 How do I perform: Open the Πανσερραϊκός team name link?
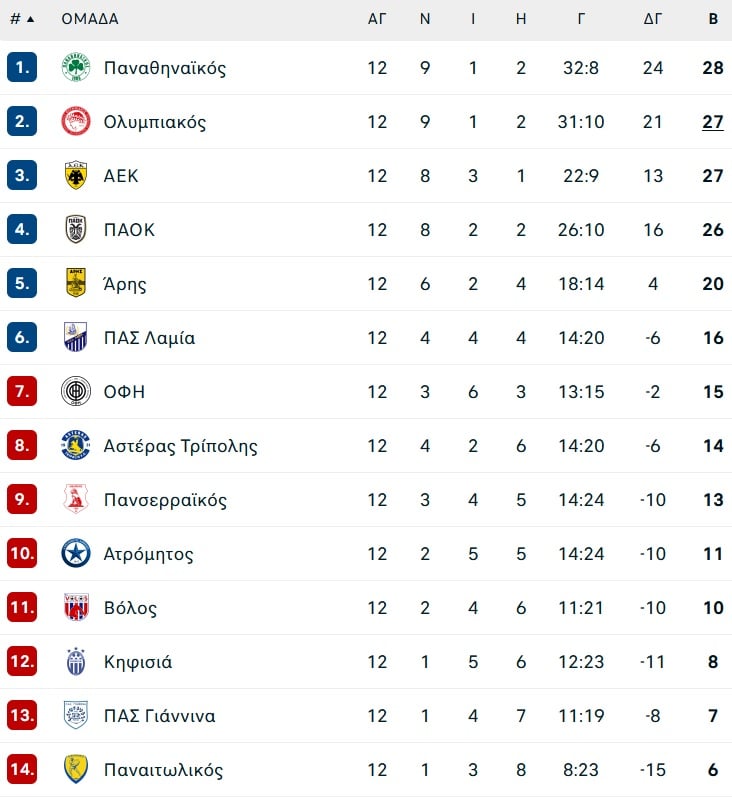point(165,499)
